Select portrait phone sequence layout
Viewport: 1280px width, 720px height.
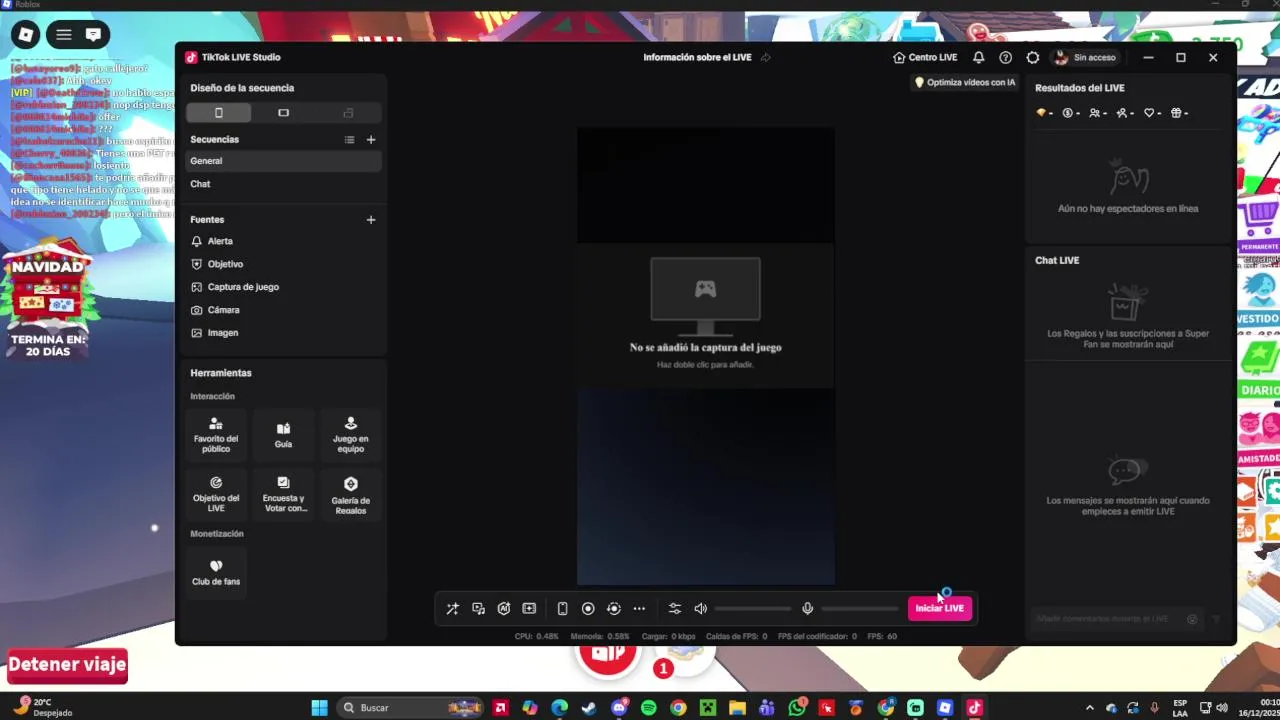pos(218,113)
